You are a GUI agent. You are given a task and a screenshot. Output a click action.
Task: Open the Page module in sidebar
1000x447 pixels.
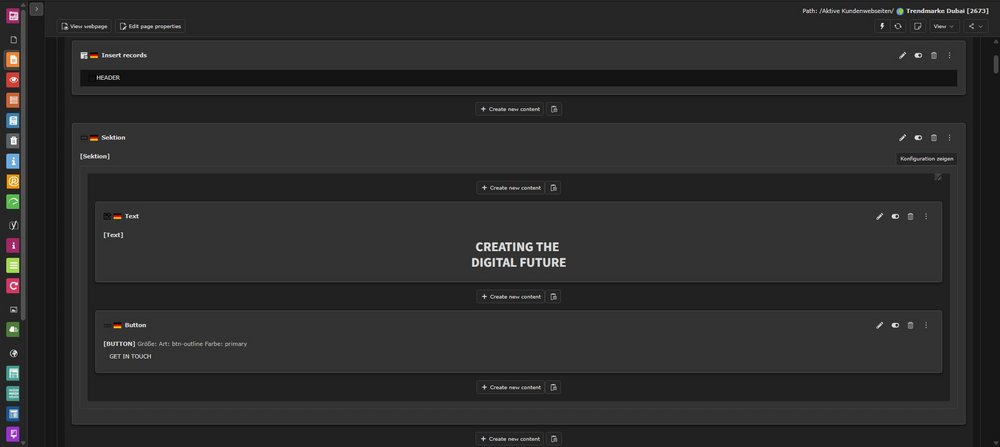pos(13,59)
